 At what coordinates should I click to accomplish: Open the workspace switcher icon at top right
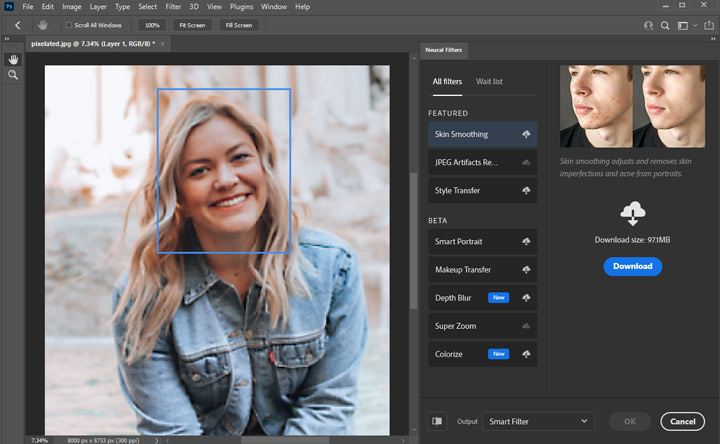pyautogui.click(x=682, y=25)
